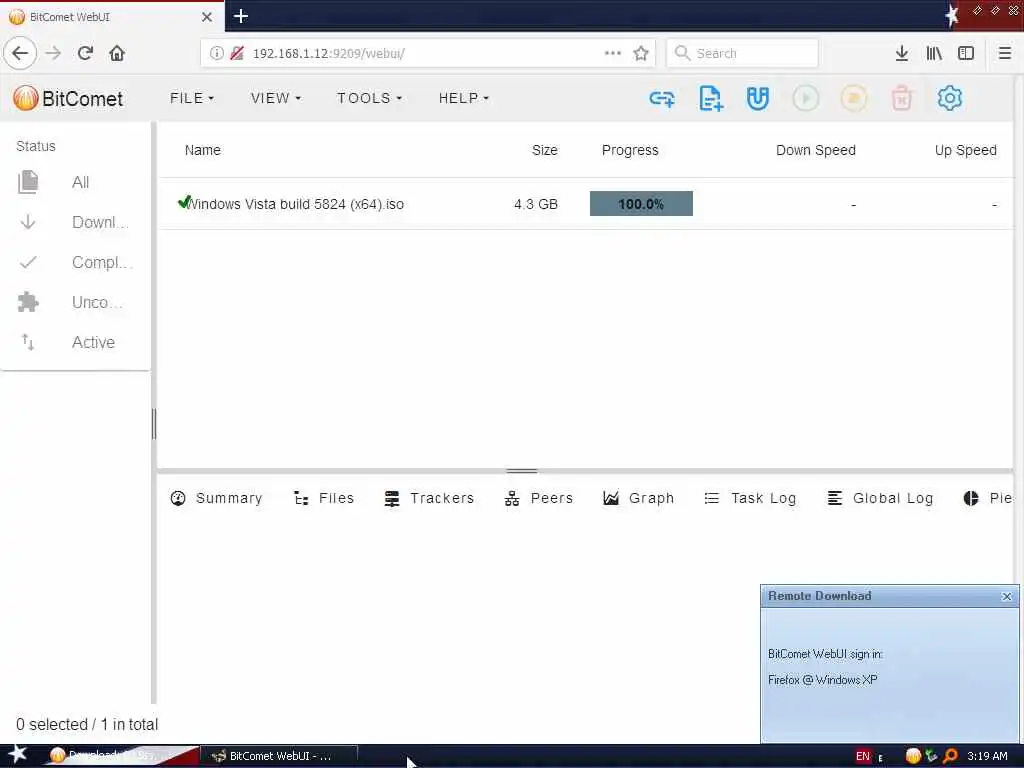Screen dimensions: 1024x768
Task: Select the Uncompleted status filter
Action: [76, 302]
